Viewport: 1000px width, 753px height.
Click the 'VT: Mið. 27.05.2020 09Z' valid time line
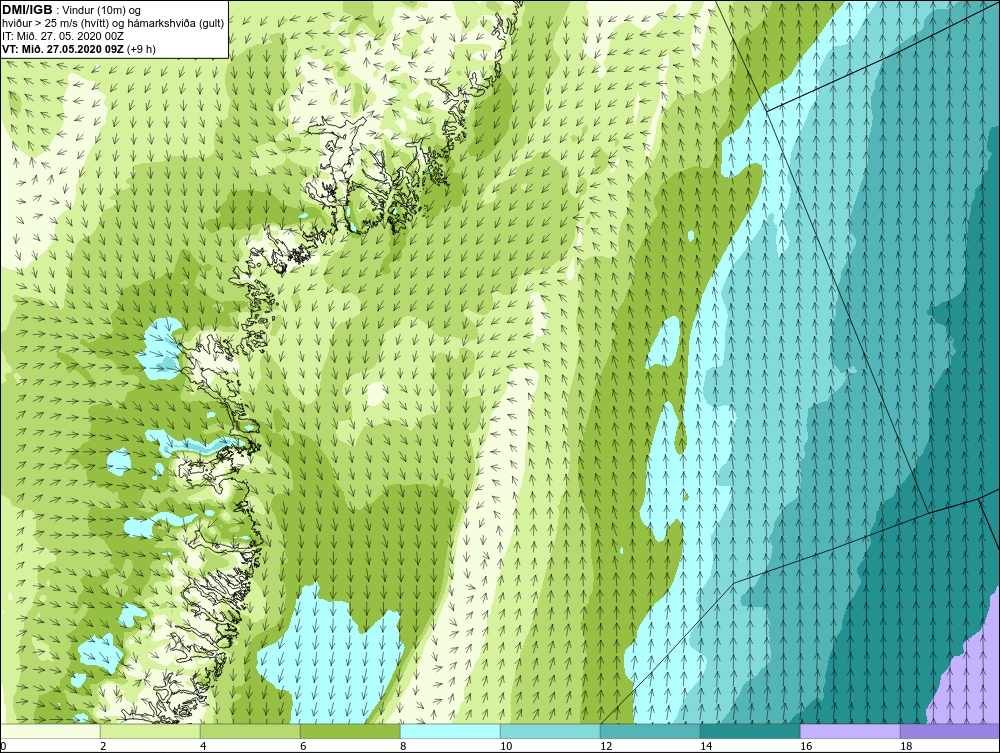[78, 48]
